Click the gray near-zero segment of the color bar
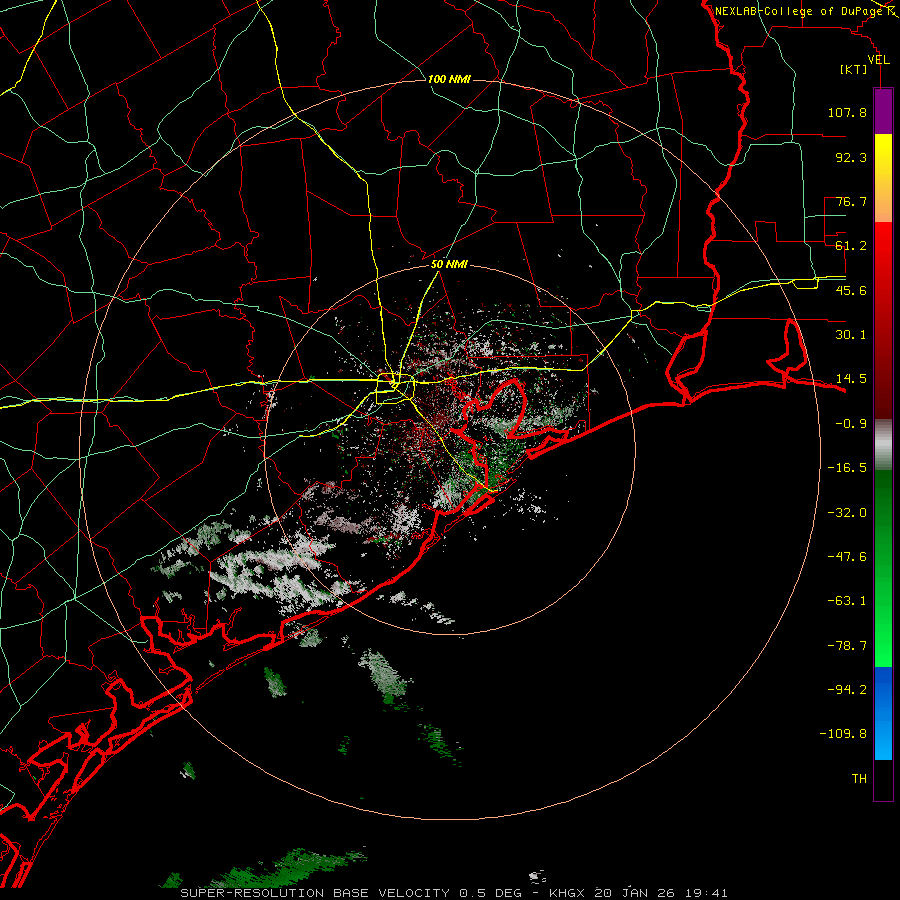 883,444
